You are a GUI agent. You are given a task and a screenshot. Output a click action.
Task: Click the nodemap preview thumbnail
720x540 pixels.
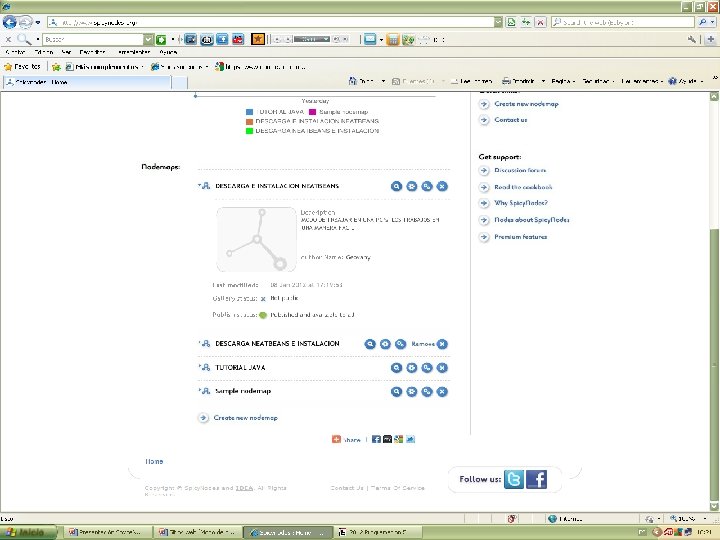(256, 239)
